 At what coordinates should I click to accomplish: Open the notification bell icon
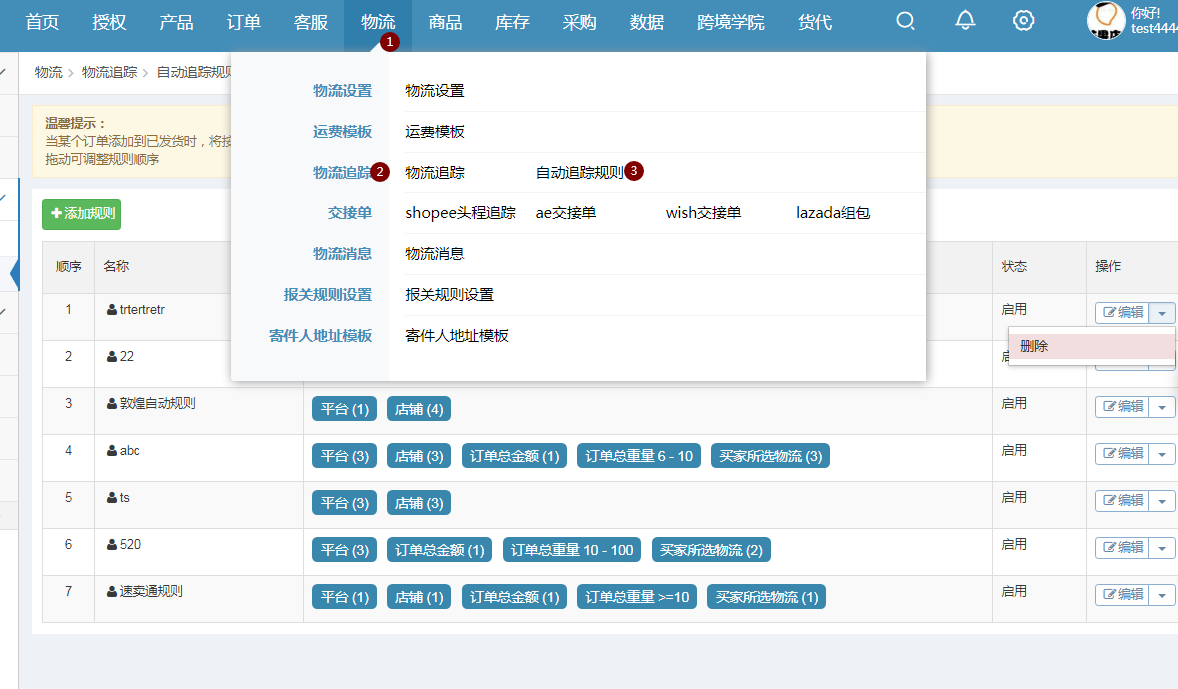965,21
